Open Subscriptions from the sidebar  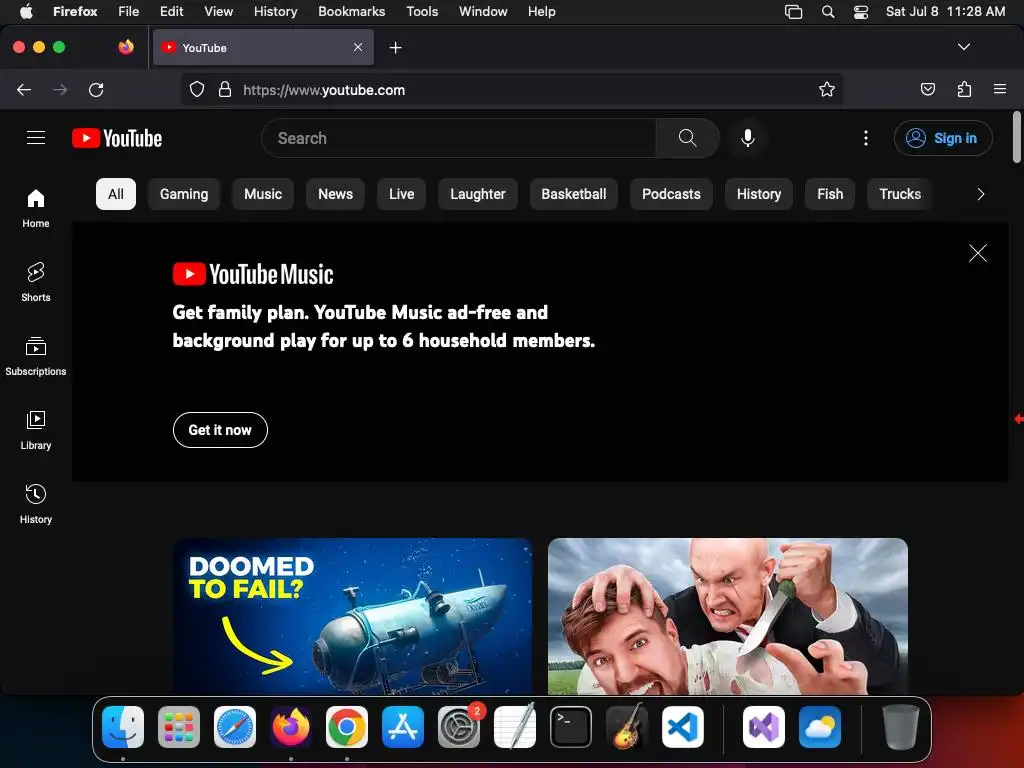(x=36, y=356)
